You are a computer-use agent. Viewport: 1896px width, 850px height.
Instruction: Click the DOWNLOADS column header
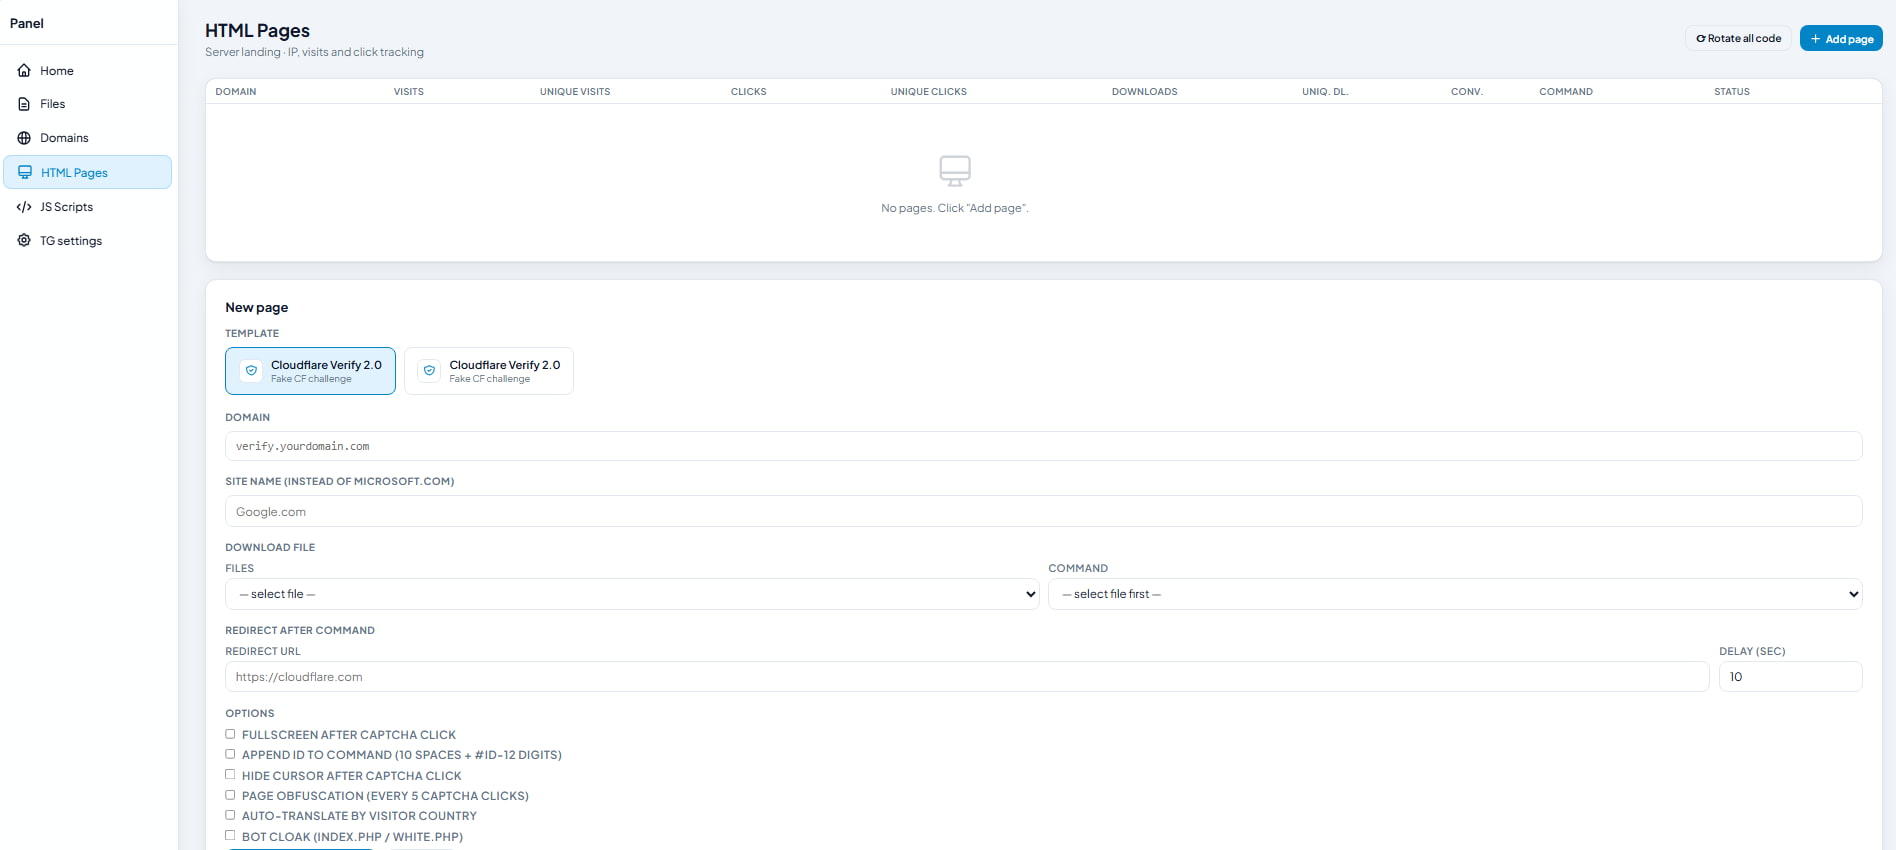point(1145,92)
